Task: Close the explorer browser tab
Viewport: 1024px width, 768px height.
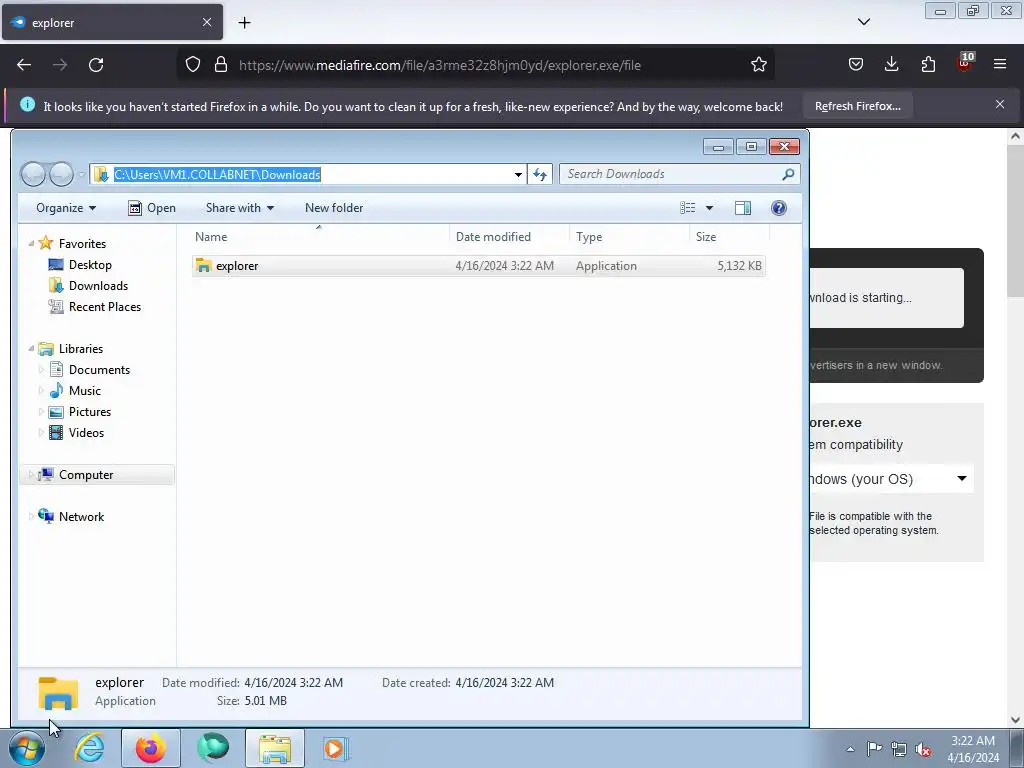Action: click(207, 22)
